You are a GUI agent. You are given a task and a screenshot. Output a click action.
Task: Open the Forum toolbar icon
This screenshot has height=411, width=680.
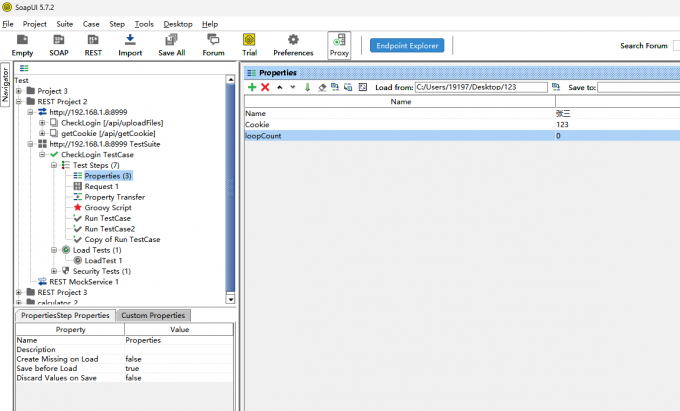[213, 45]
